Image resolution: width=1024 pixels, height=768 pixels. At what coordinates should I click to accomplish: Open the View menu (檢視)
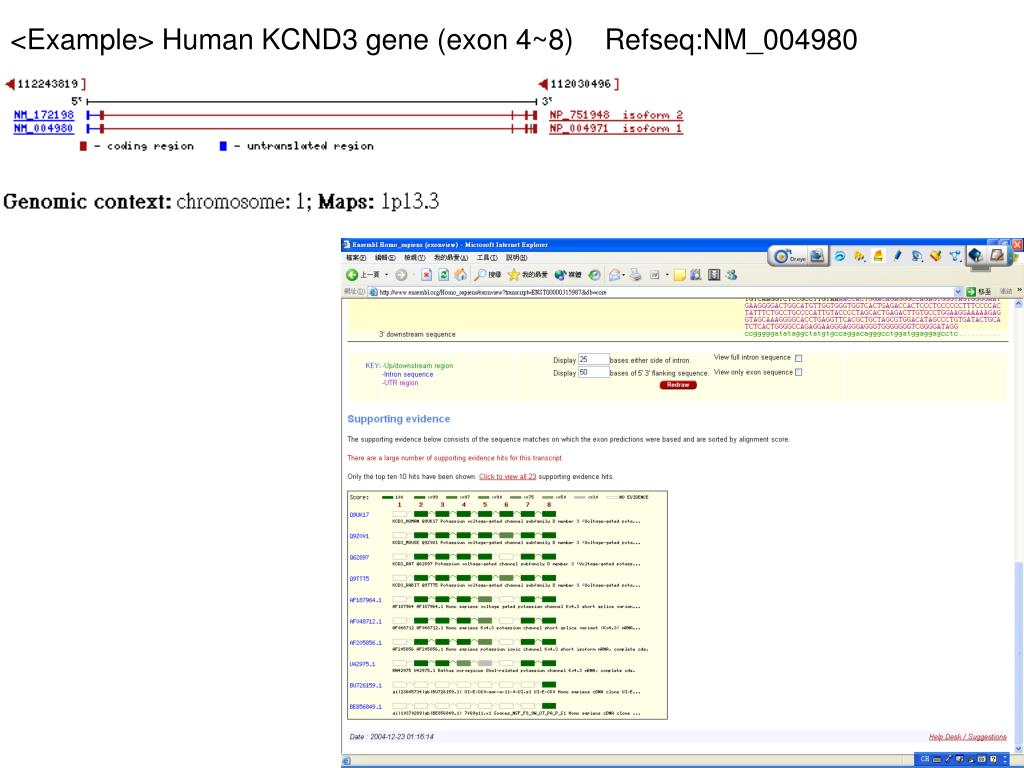coord(414,258)
